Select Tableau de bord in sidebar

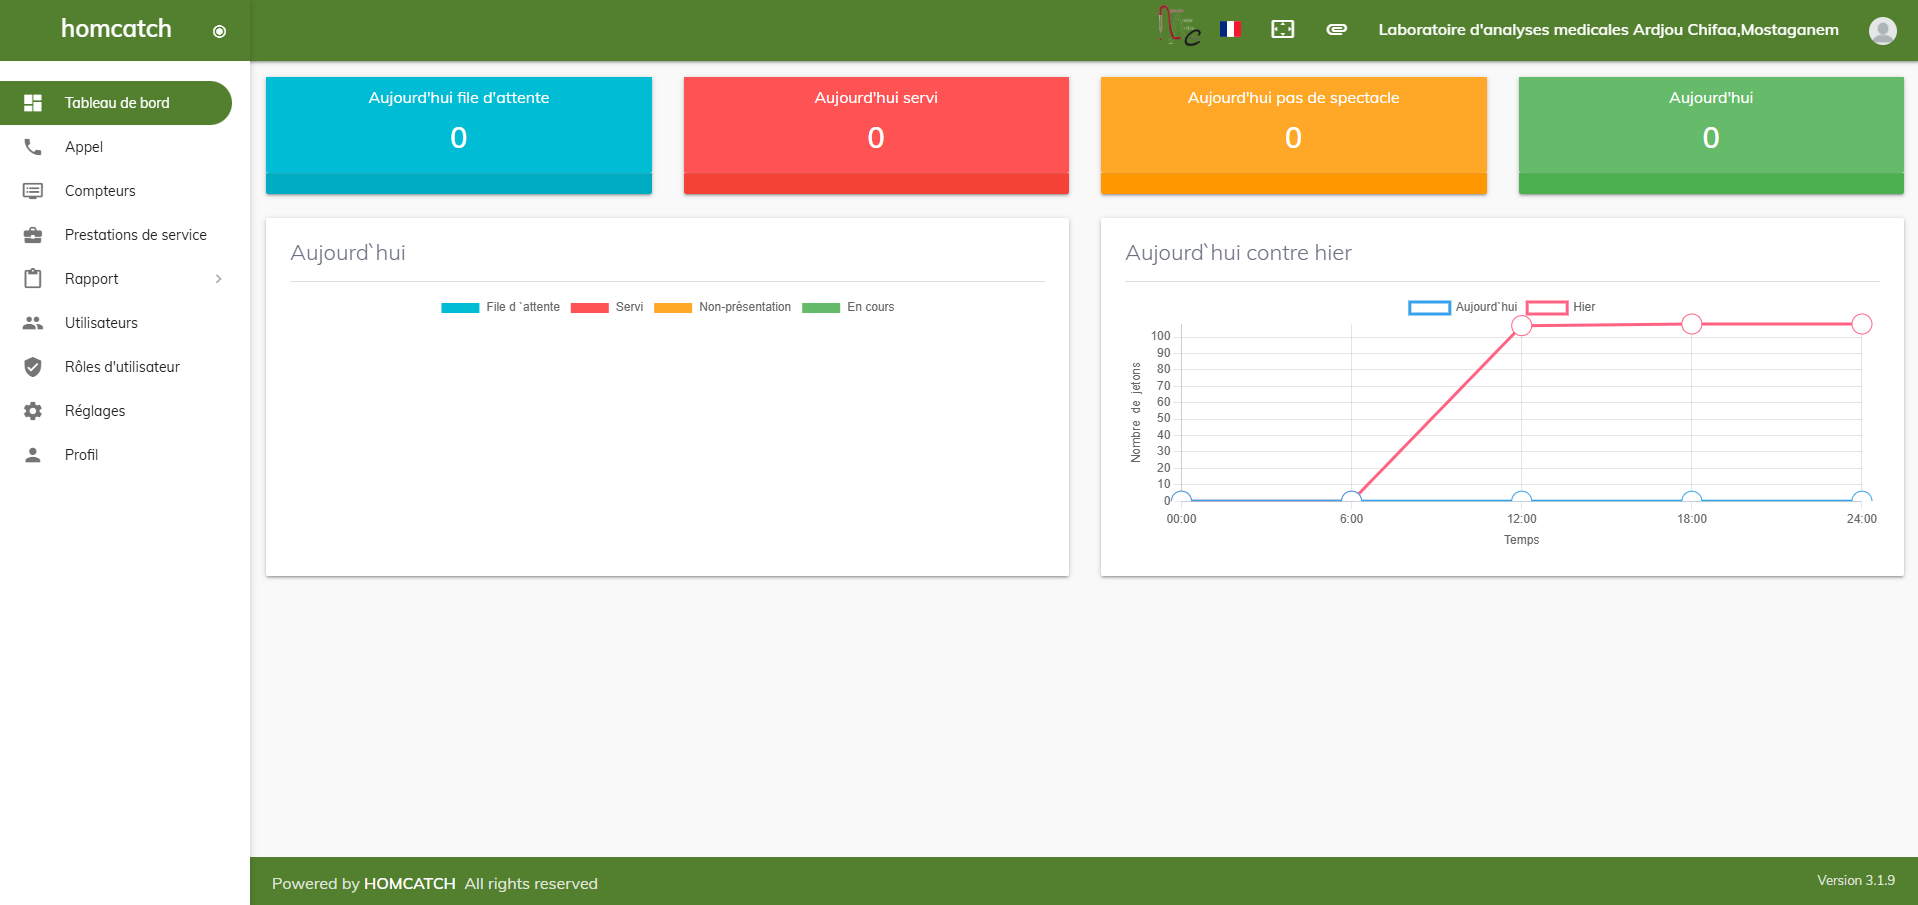(x=116, y=103)
